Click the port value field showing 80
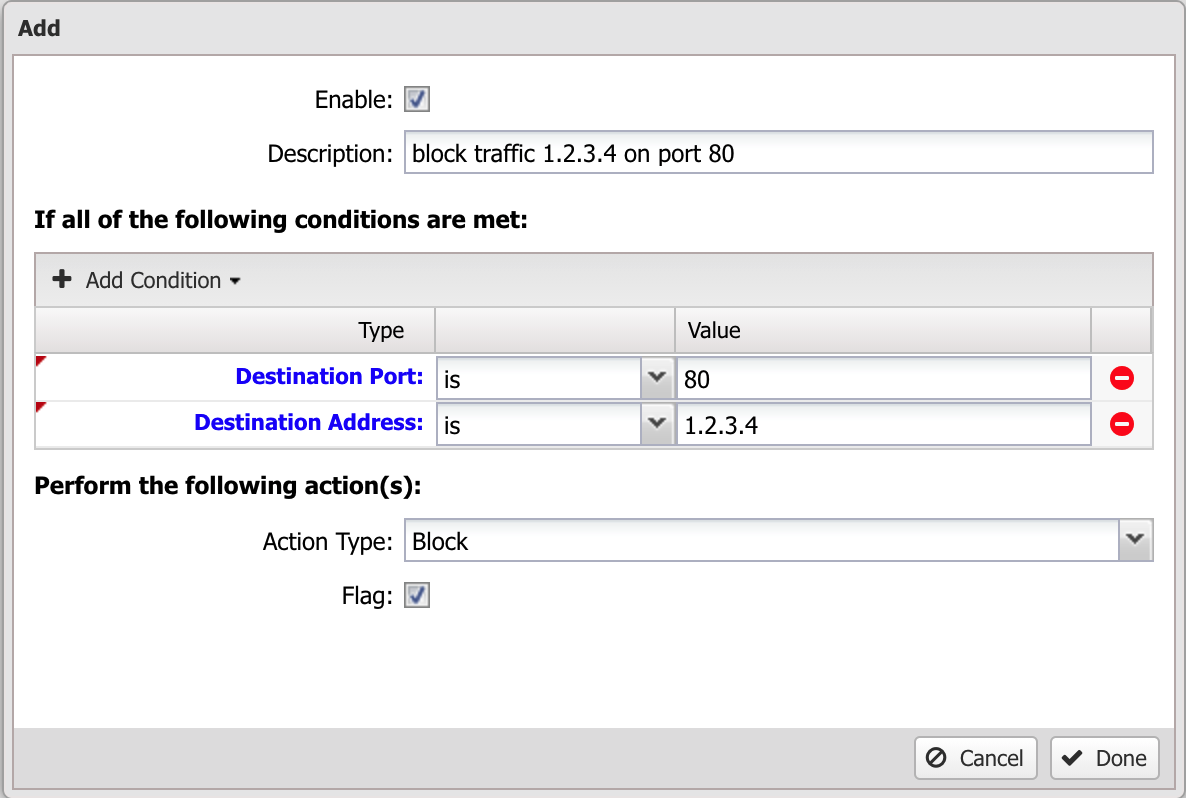The width and height of the screenshot is (1186, 798). [x=883, y=378]
